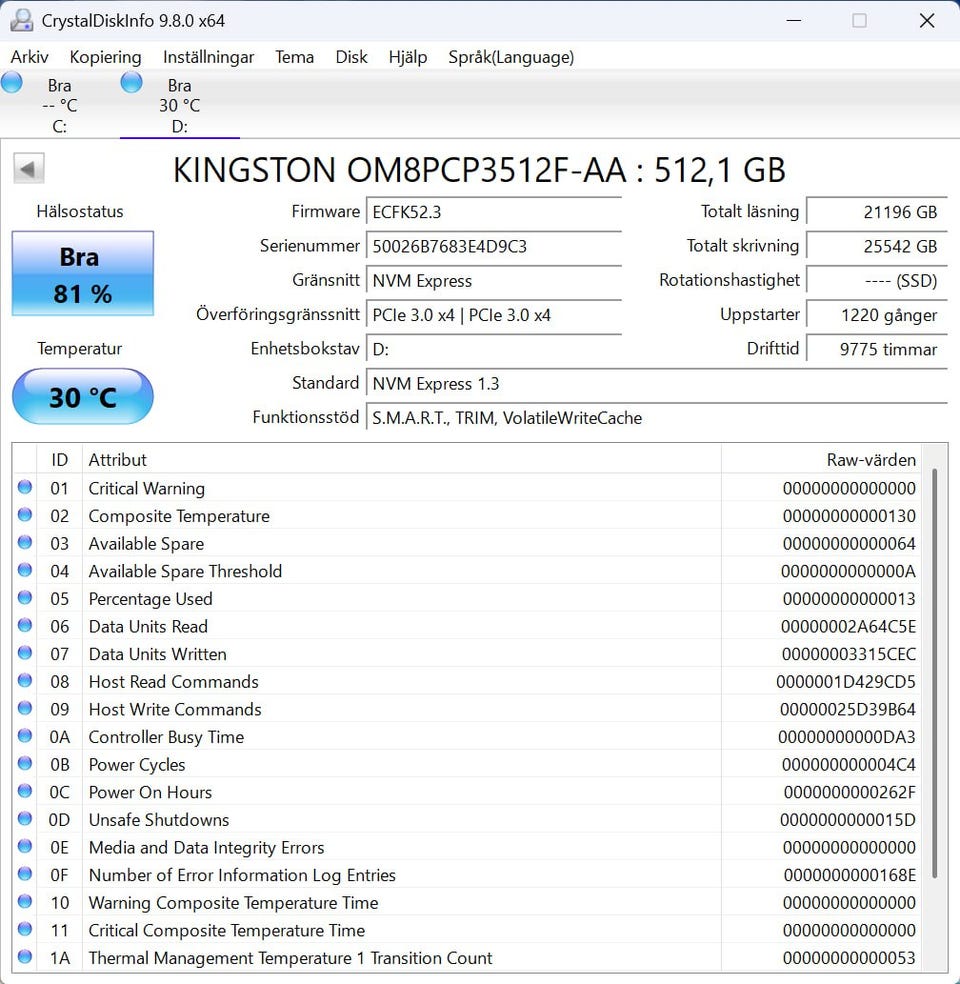The image size is (960, 984).
Task: Click the Gränssnitt field NVM Express
Action: [x=494, y=281]
